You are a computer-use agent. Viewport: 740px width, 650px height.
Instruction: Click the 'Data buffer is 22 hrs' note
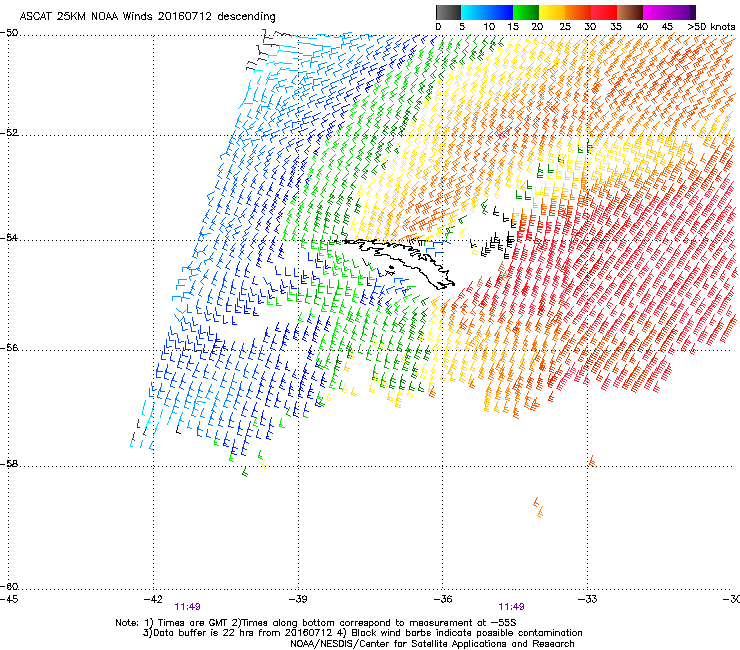point(362,633)
